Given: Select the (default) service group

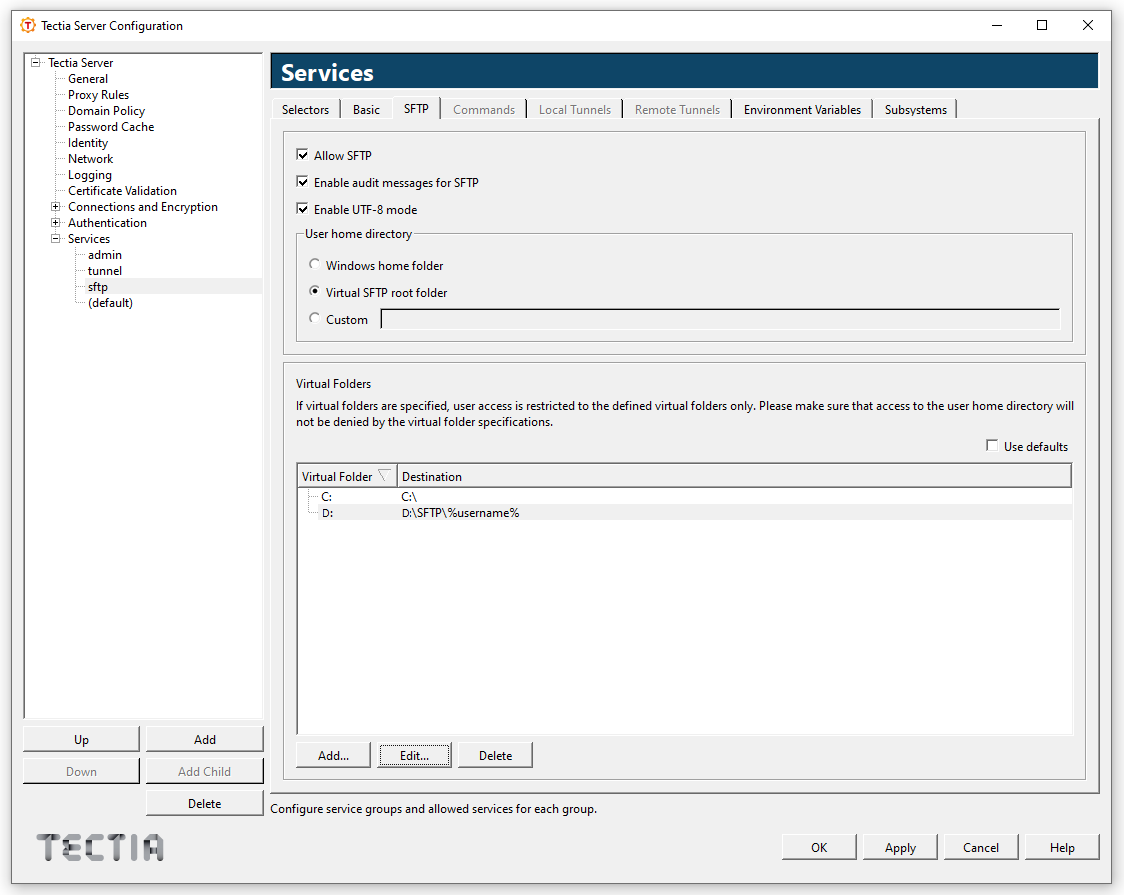Looking at the screenshot, I should tap(110, 302).
